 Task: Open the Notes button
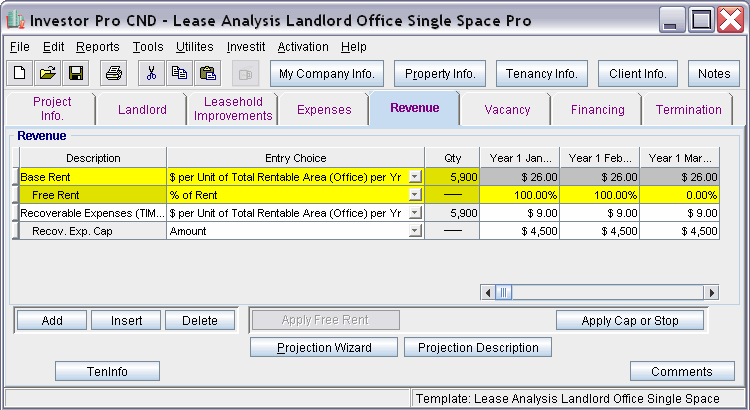[714, 74]
